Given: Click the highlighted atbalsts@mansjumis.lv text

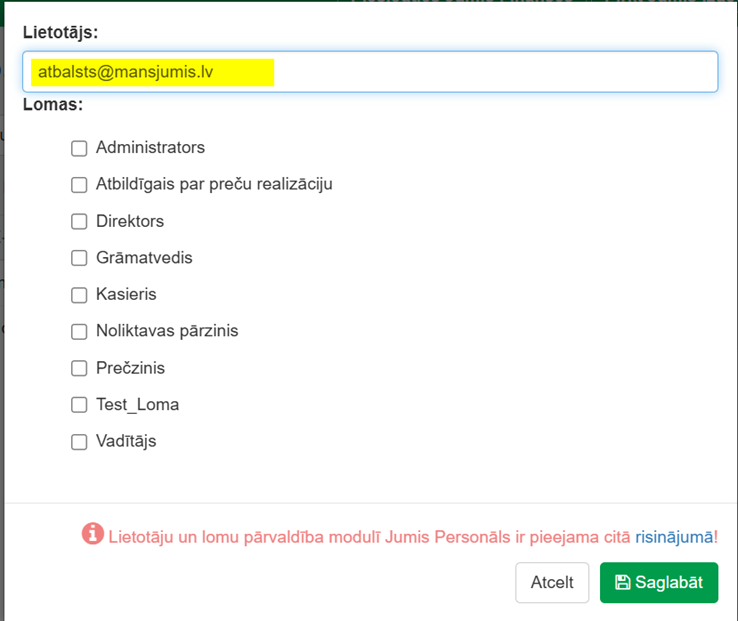Looking at the screenshot, I should tap(126, 72).
